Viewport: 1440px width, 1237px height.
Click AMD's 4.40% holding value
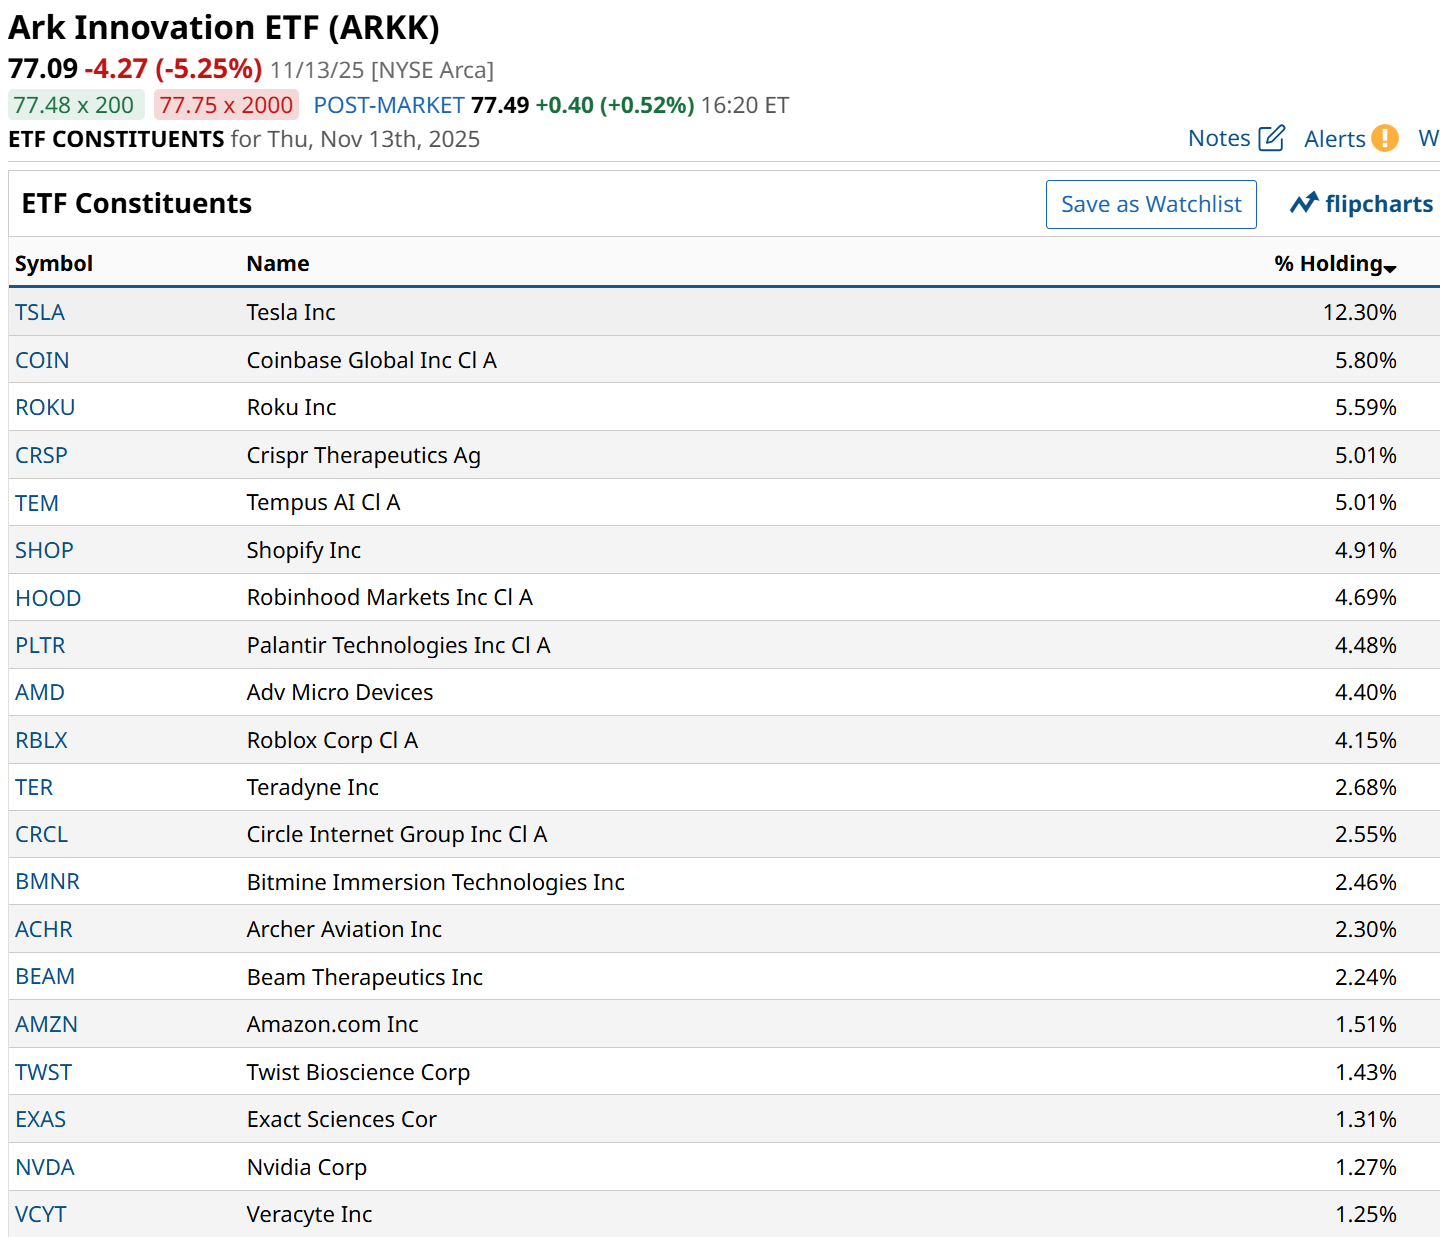coord(1366,692)
